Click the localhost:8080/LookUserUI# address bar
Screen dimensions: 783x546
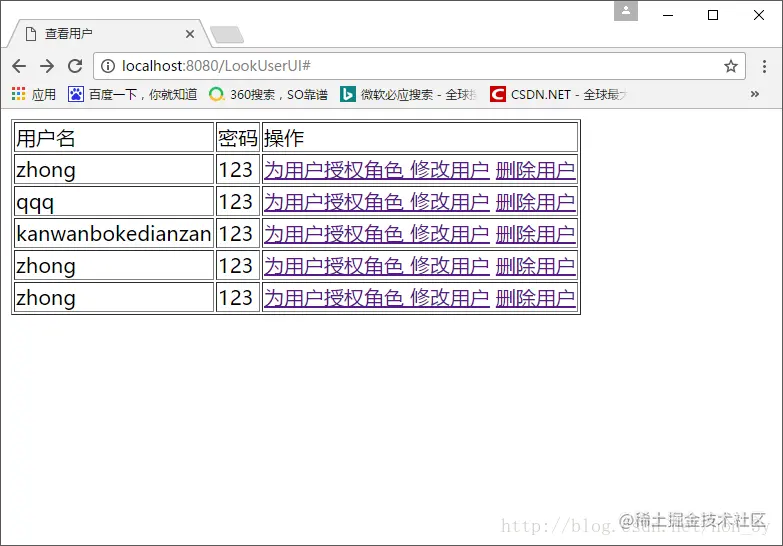click(418, 66)
